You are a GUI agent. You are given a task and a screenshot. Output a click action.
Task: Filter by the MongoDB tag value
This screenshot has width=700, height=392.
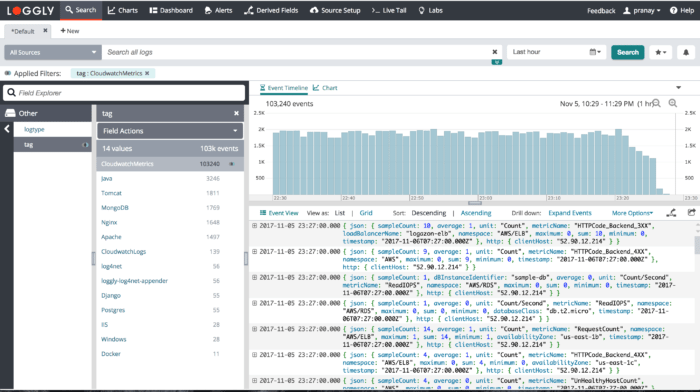[115, 208]
